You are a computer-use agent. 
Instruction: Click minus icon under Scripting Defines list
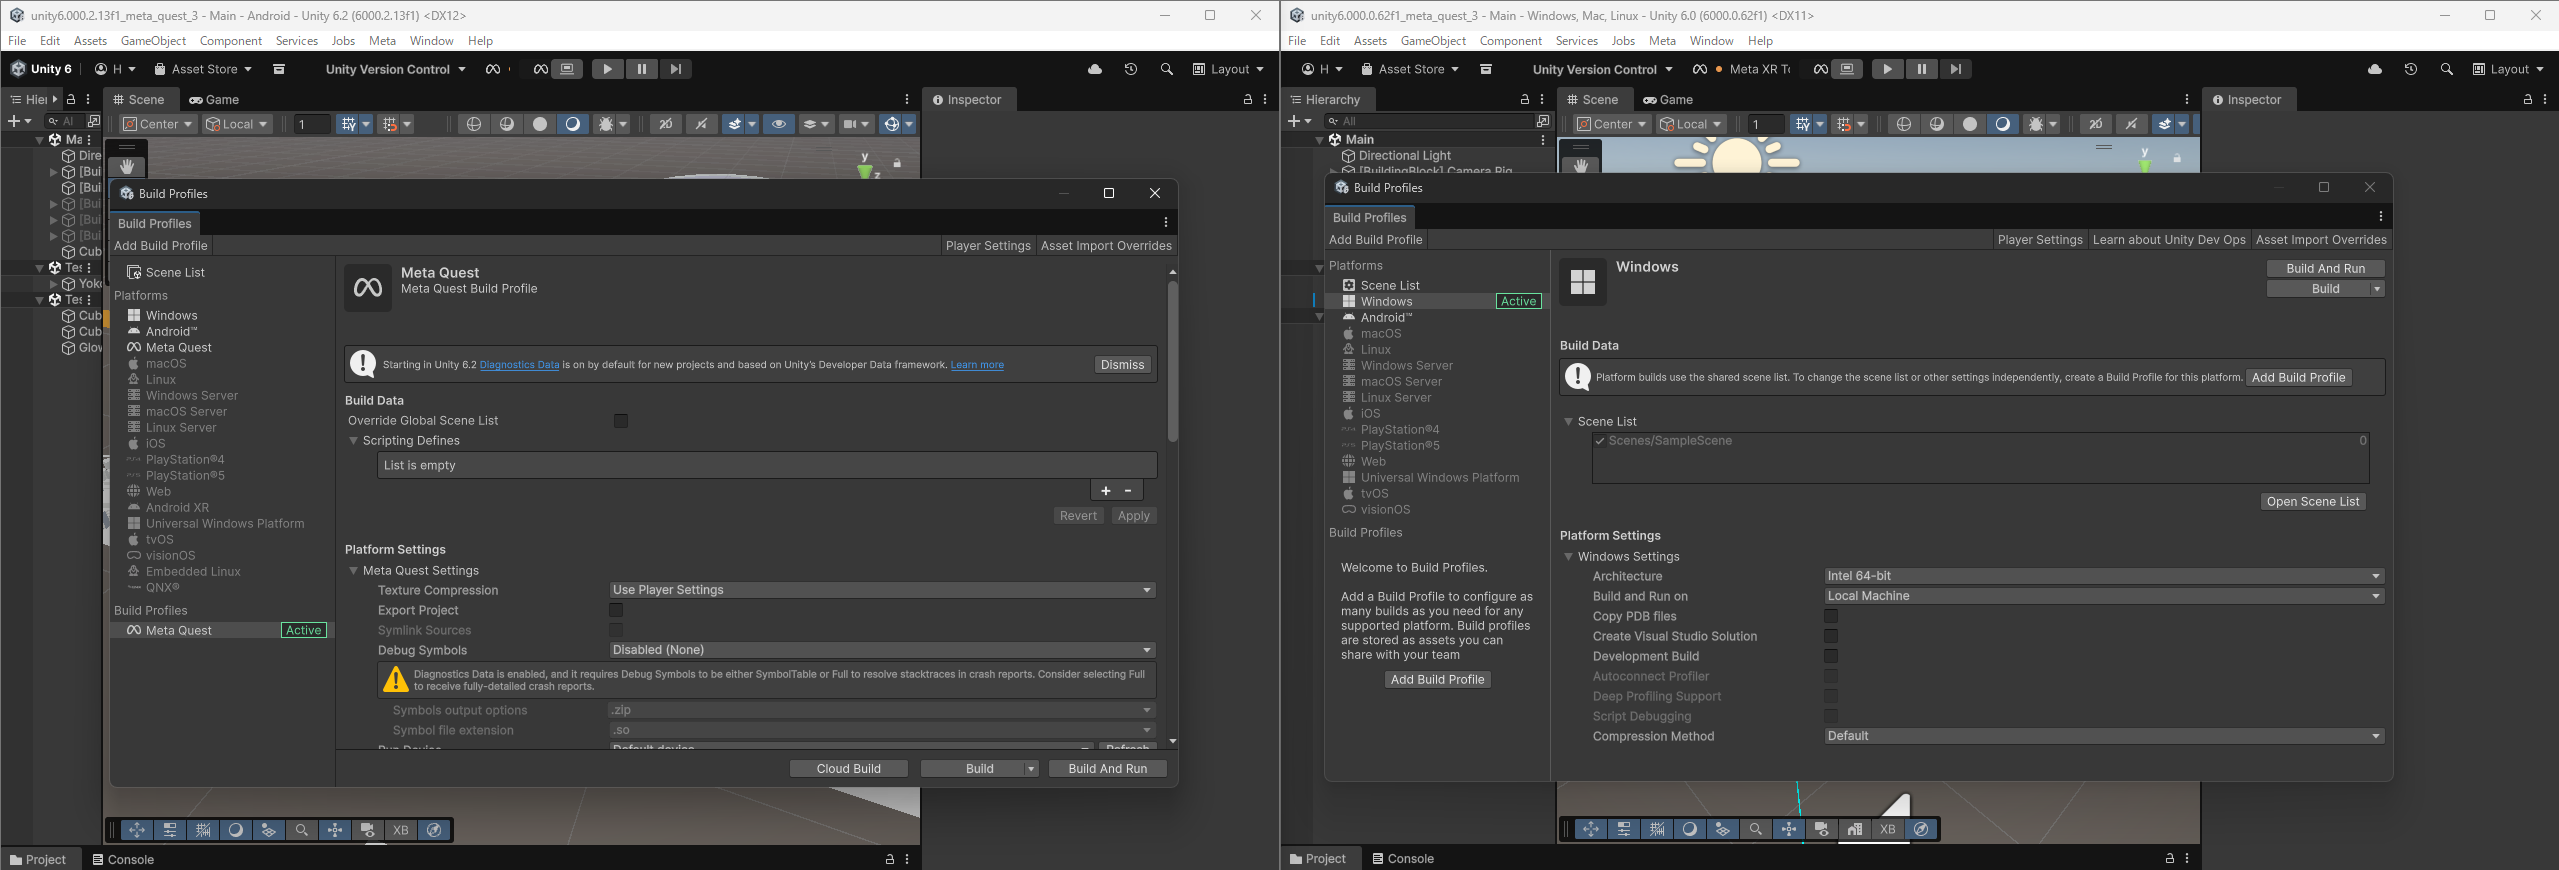coord(1128,491)
